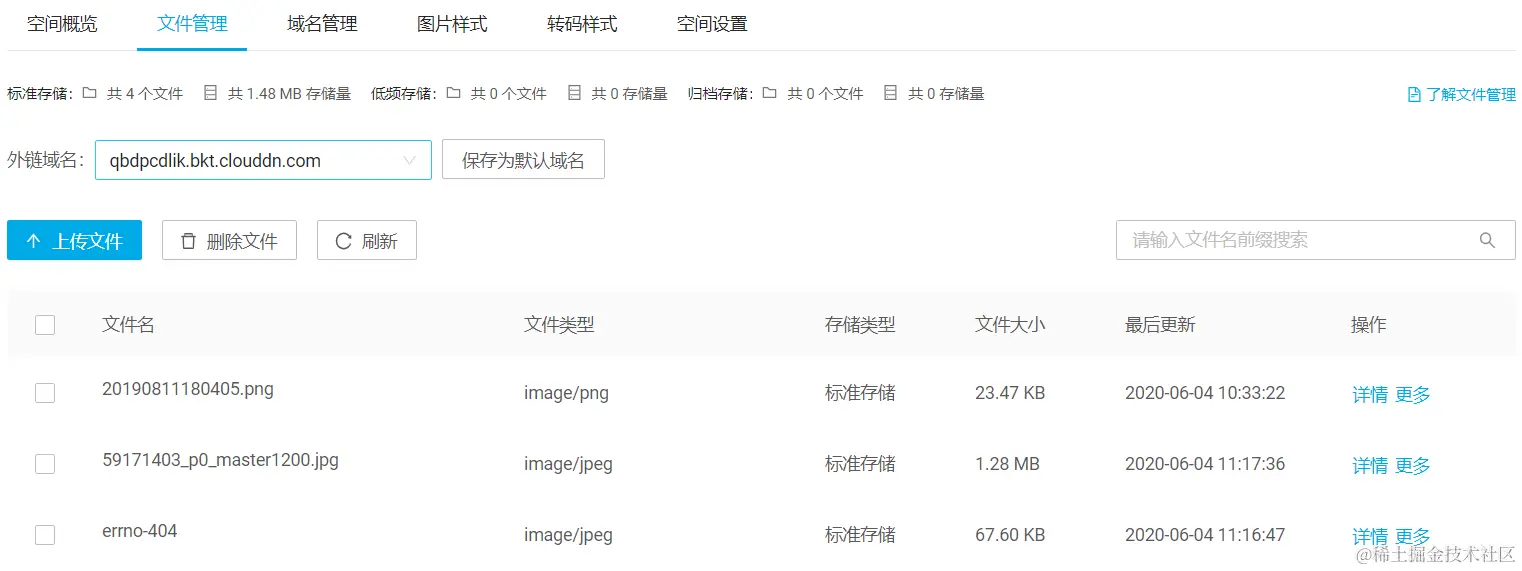This screenshot has width=1522, height=571.
Task: Open 更多 menu for errno-404
Action: 1413,537
